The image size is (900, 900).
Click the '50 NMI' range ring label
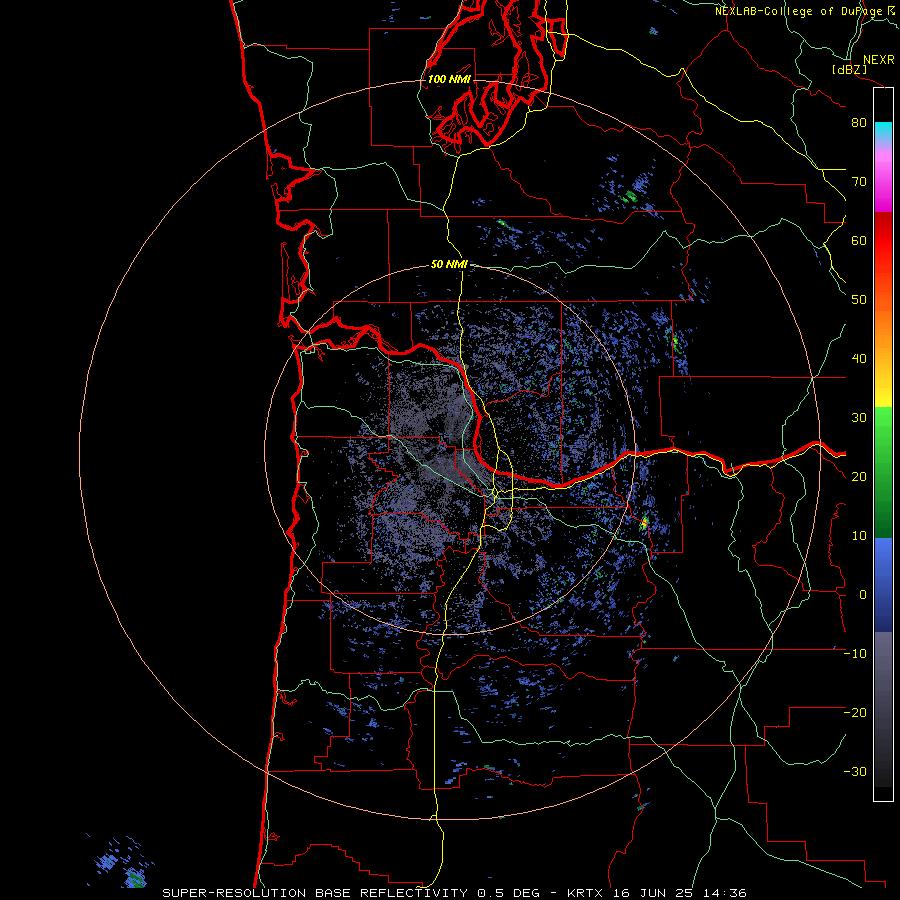[449, 264]
